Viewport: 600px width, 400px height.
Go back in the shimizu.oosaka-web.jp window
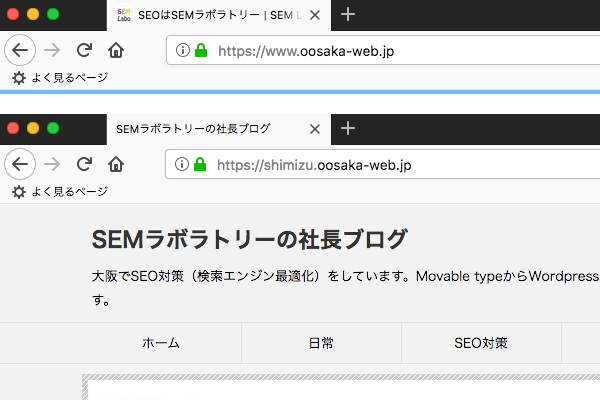coord(20,164)
